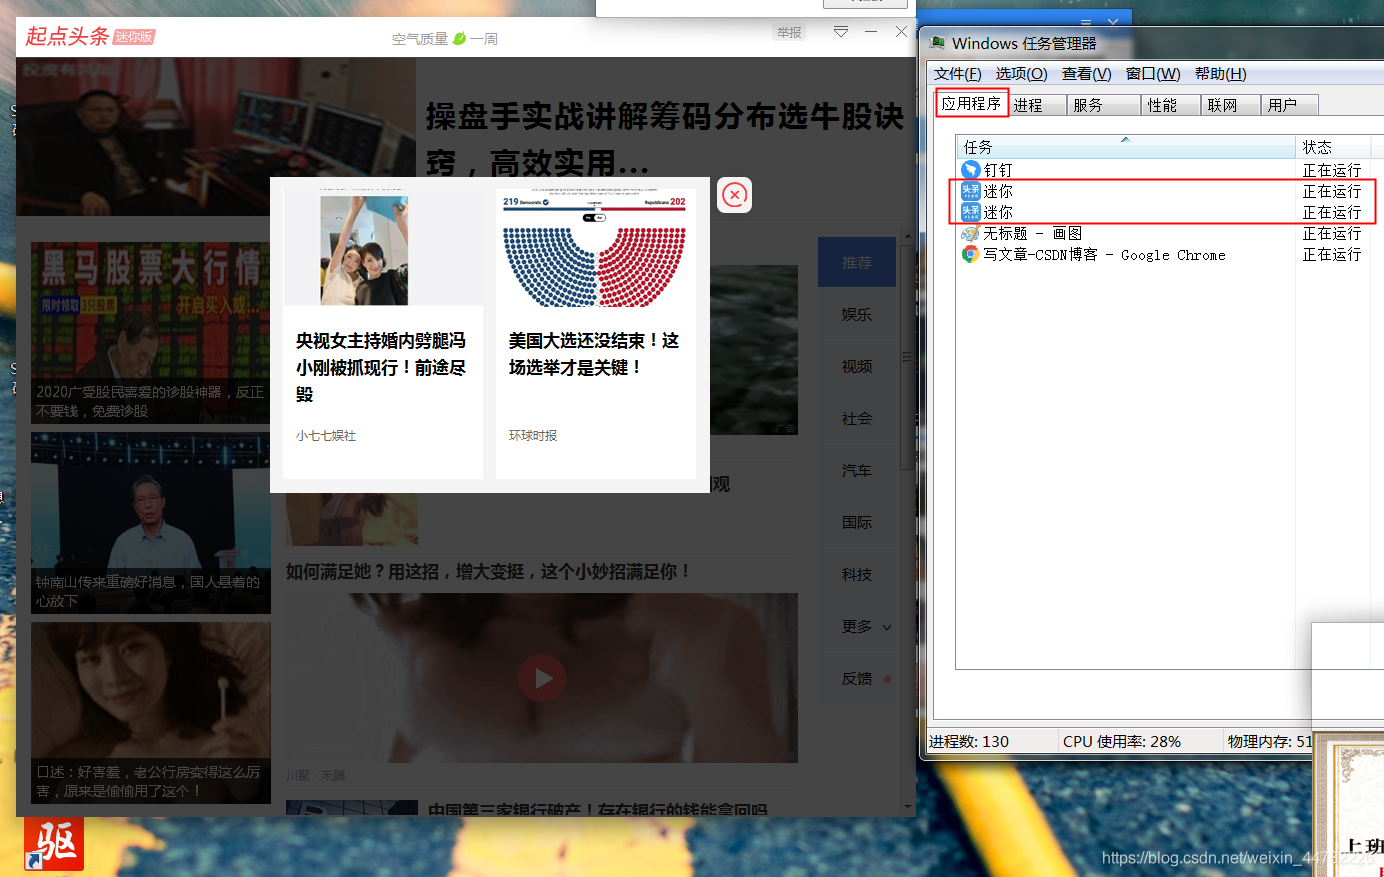Select the second 迷你 task row
1384x877 pixels.
(1165, 212)
